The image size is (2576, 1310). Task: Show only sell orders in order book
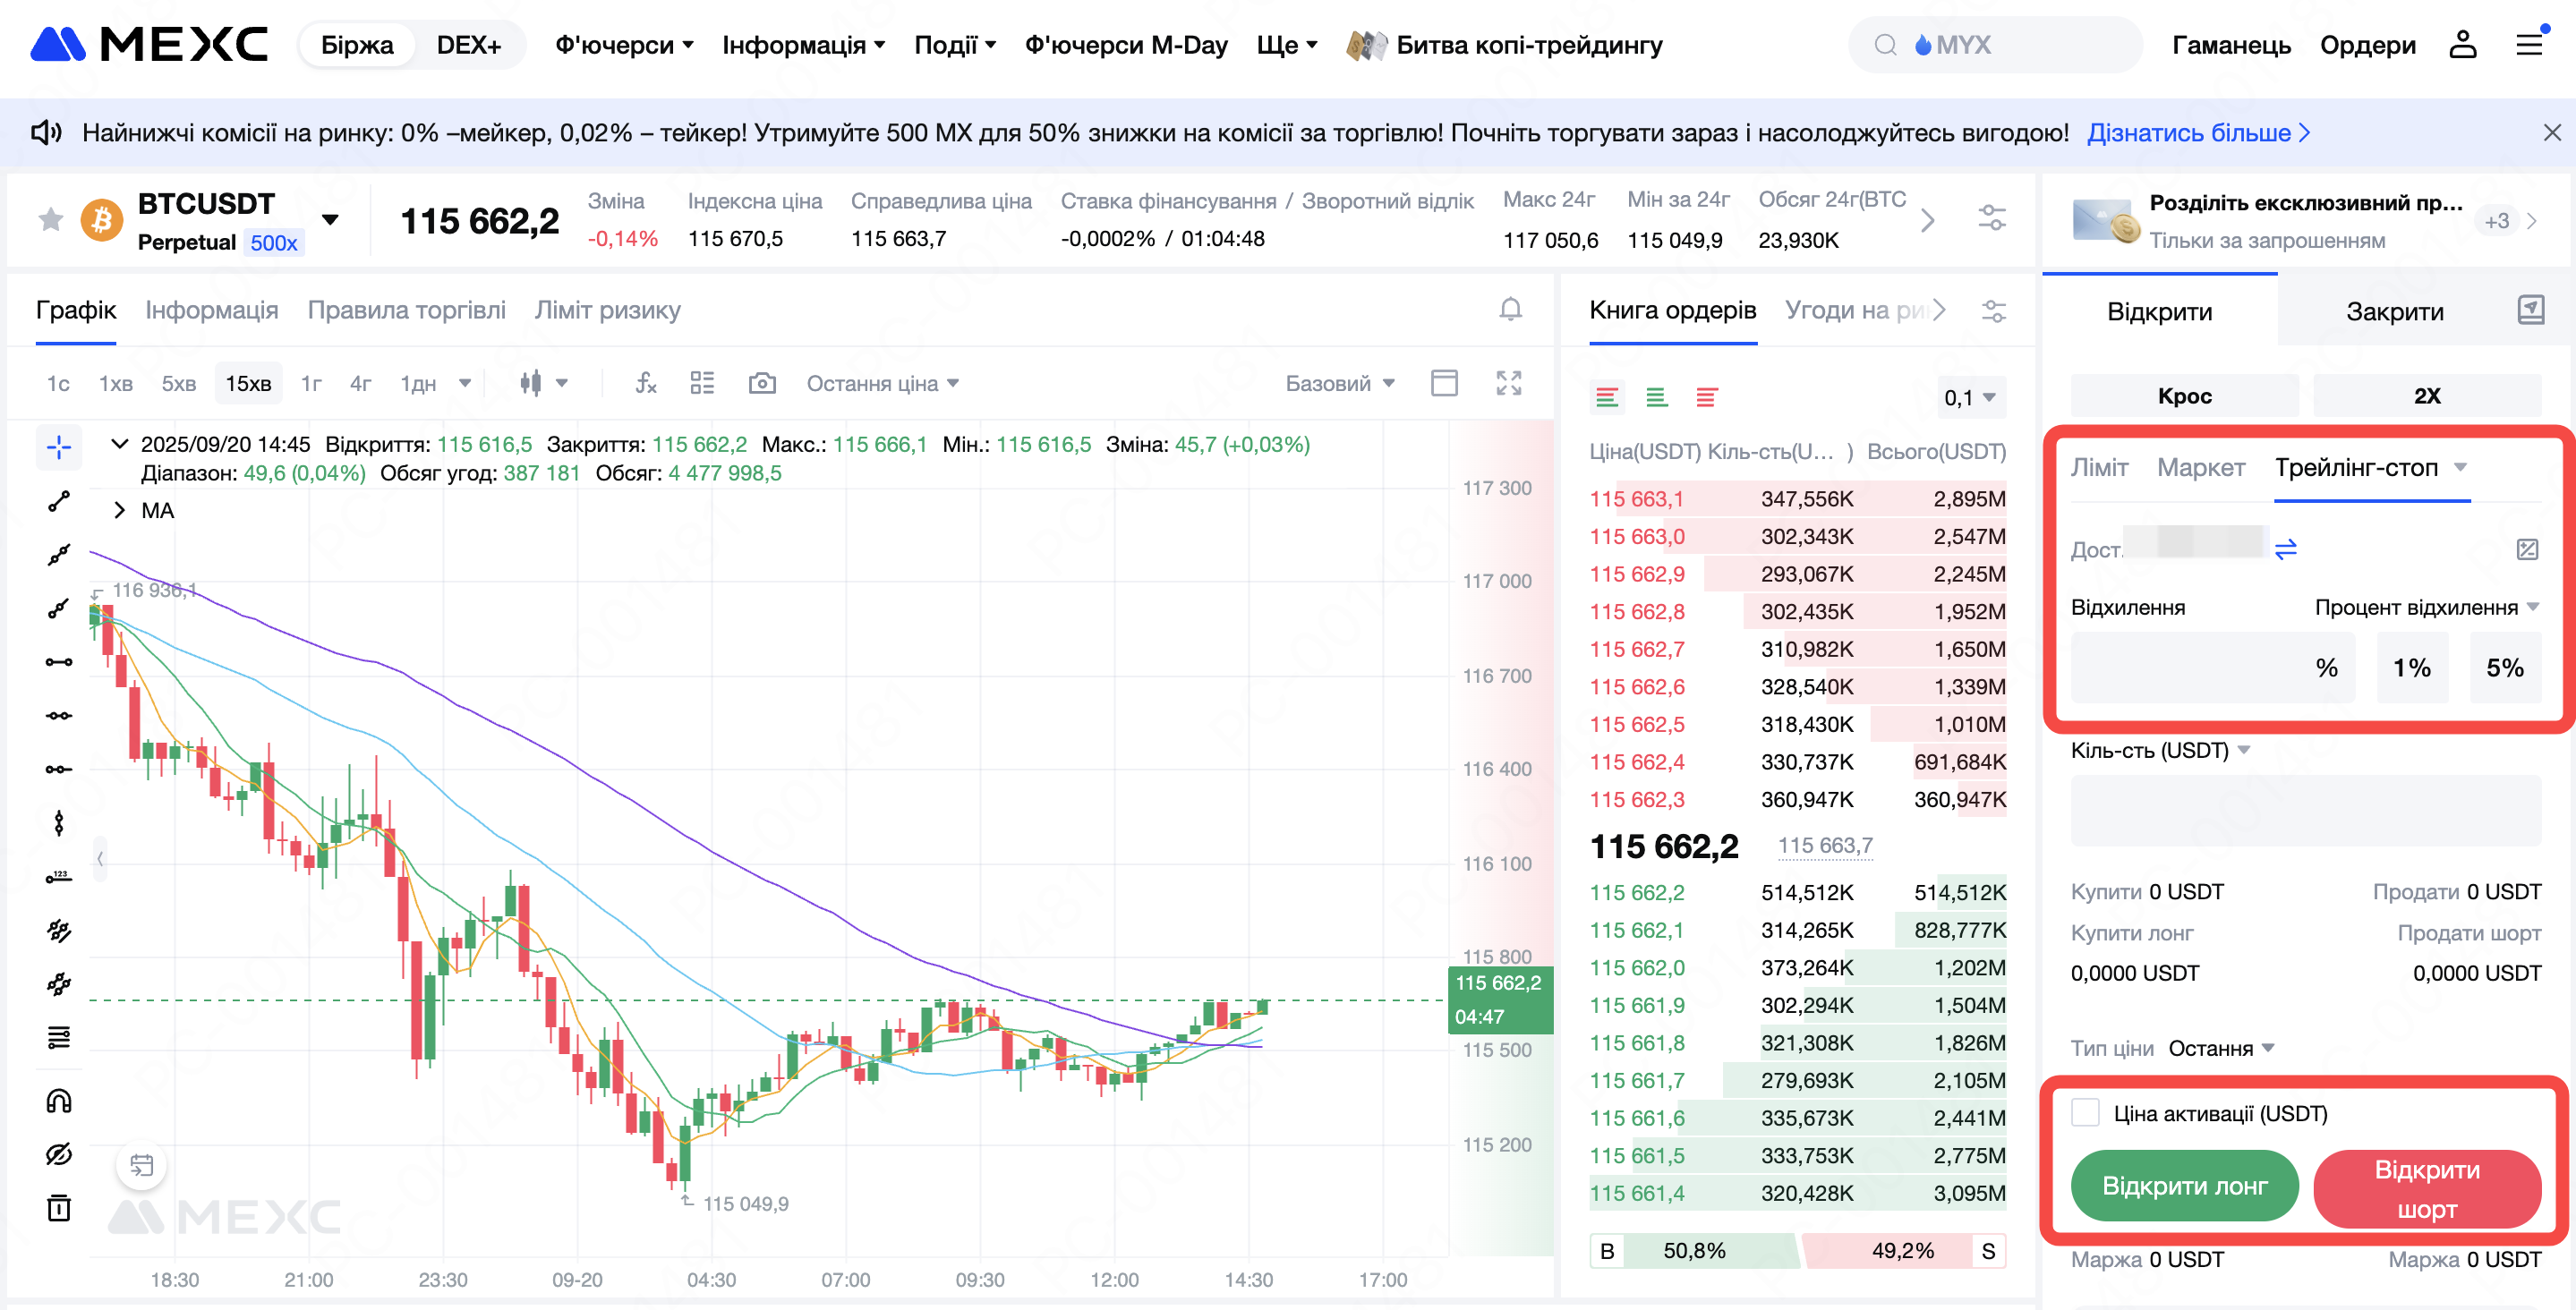click(1706, 398)
